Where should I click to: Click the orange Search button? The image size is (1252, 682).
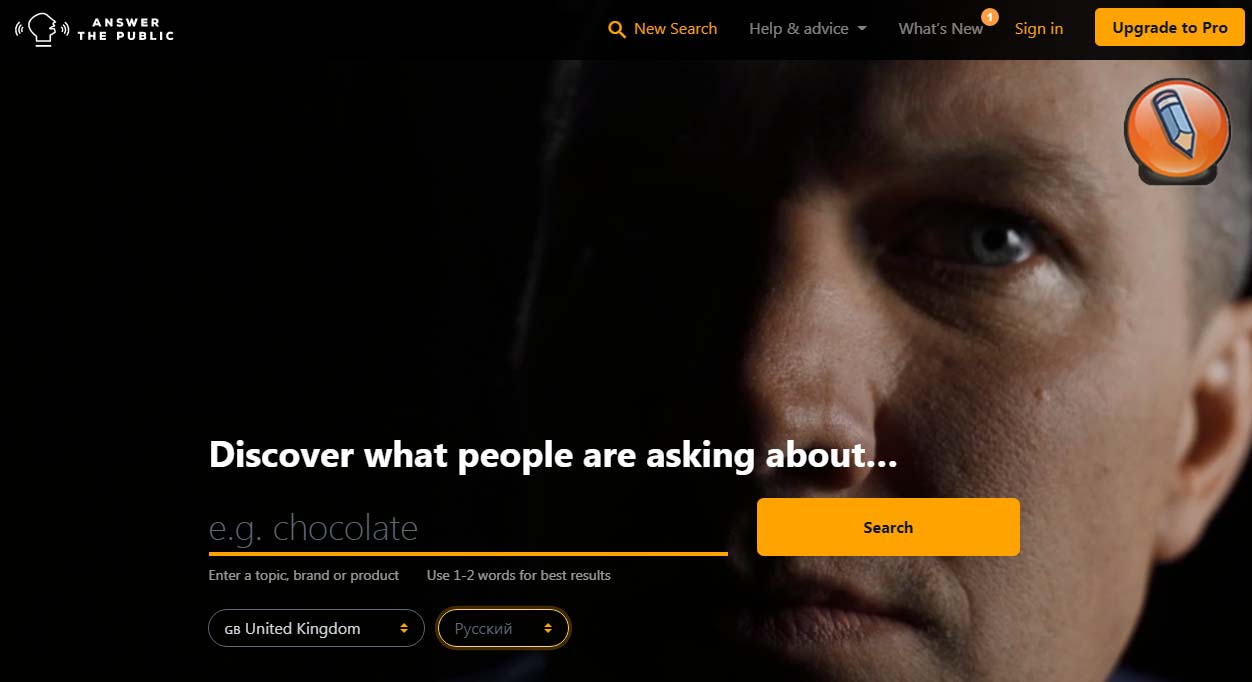coord(888,527)
